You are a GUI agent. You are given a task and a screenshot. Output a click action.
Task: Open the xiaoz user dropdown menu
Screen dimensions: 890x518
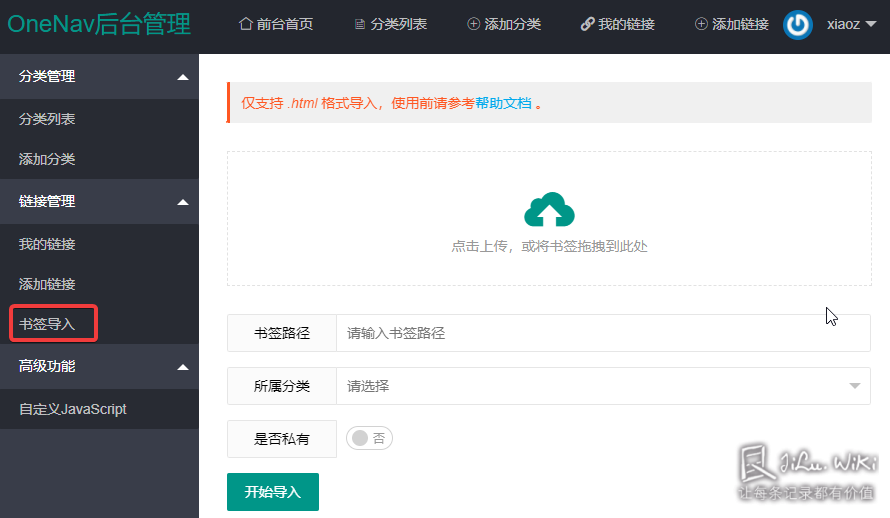click(x=851, y=24)
